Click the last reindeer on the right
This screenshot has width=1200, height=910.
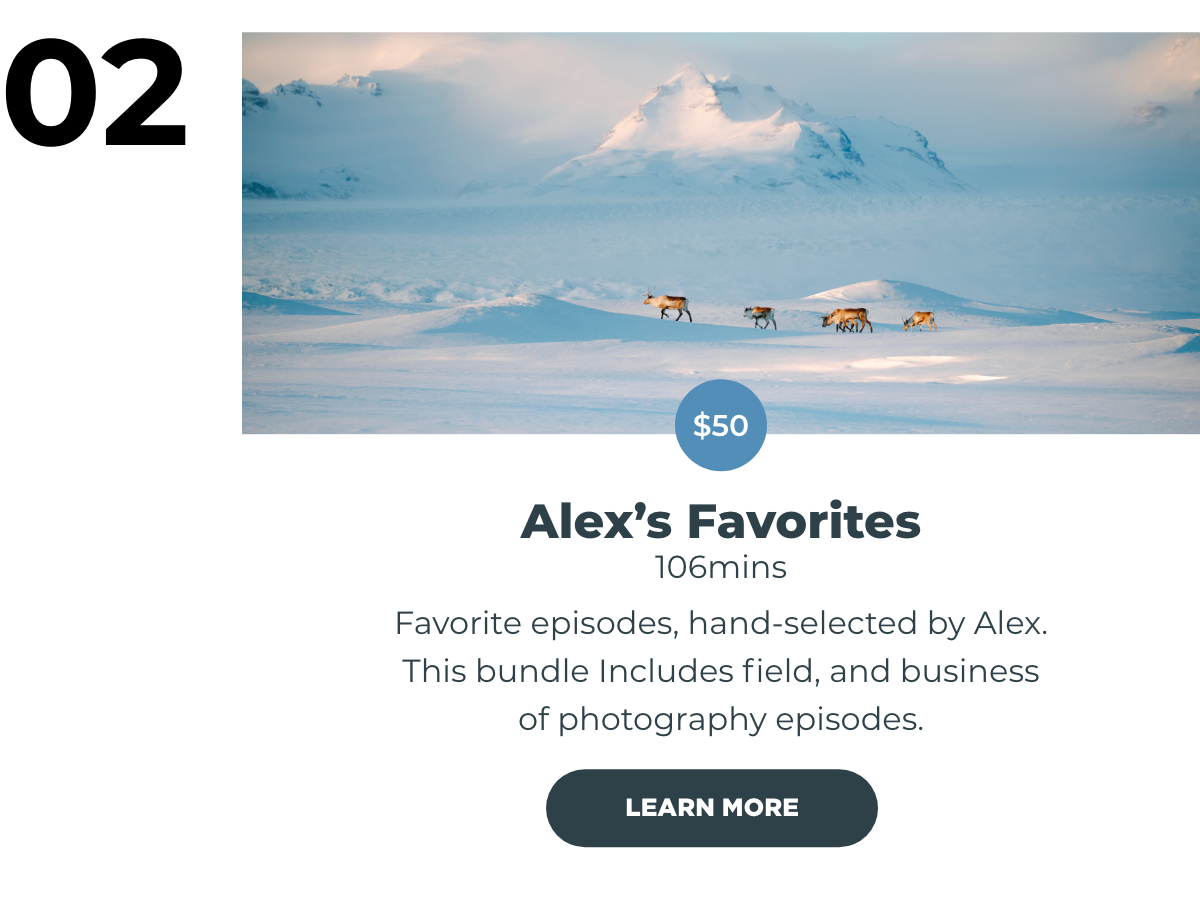pos(920,321)
